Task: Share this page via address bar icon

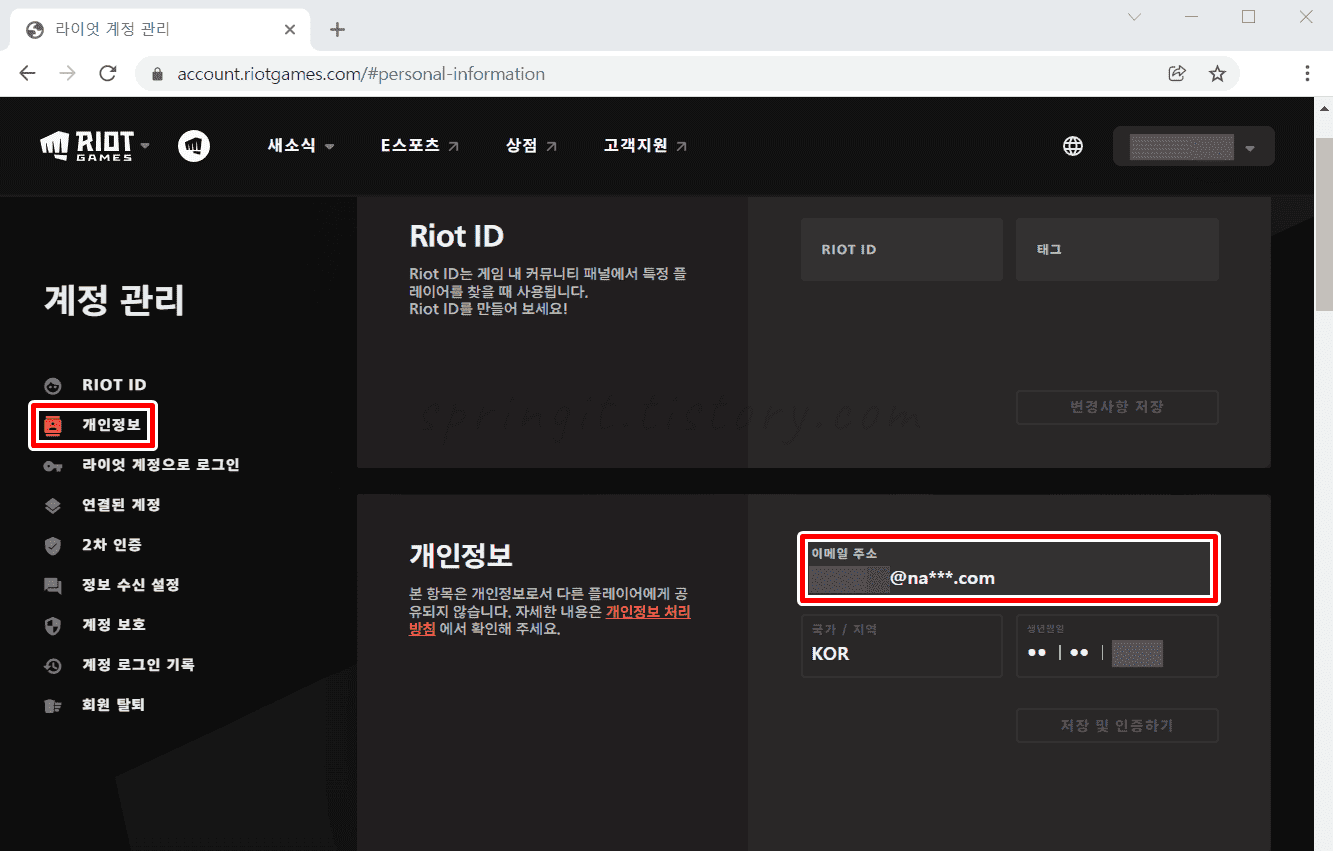Action: pos(1177,73)
